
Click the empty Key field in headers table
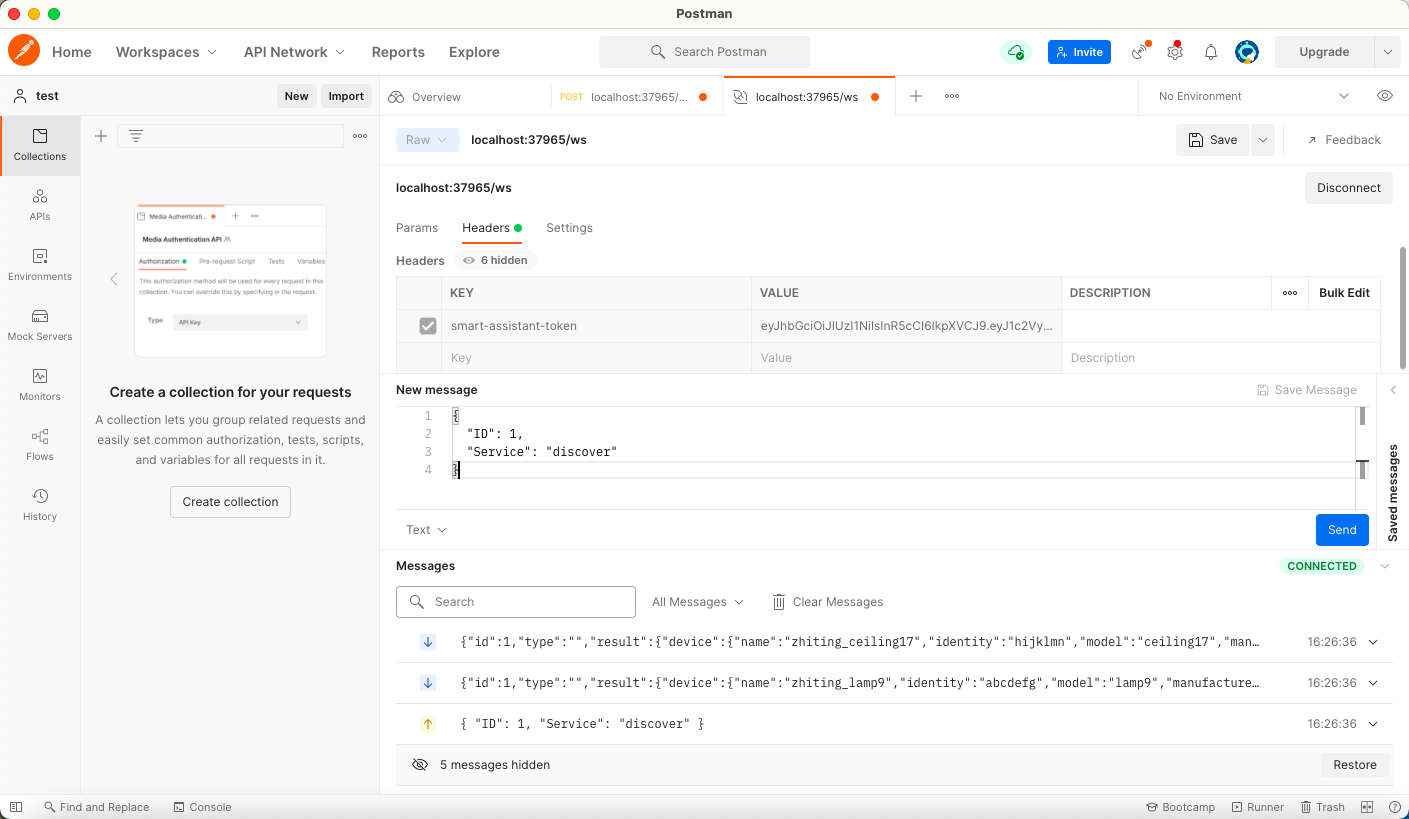coord(596,358)
